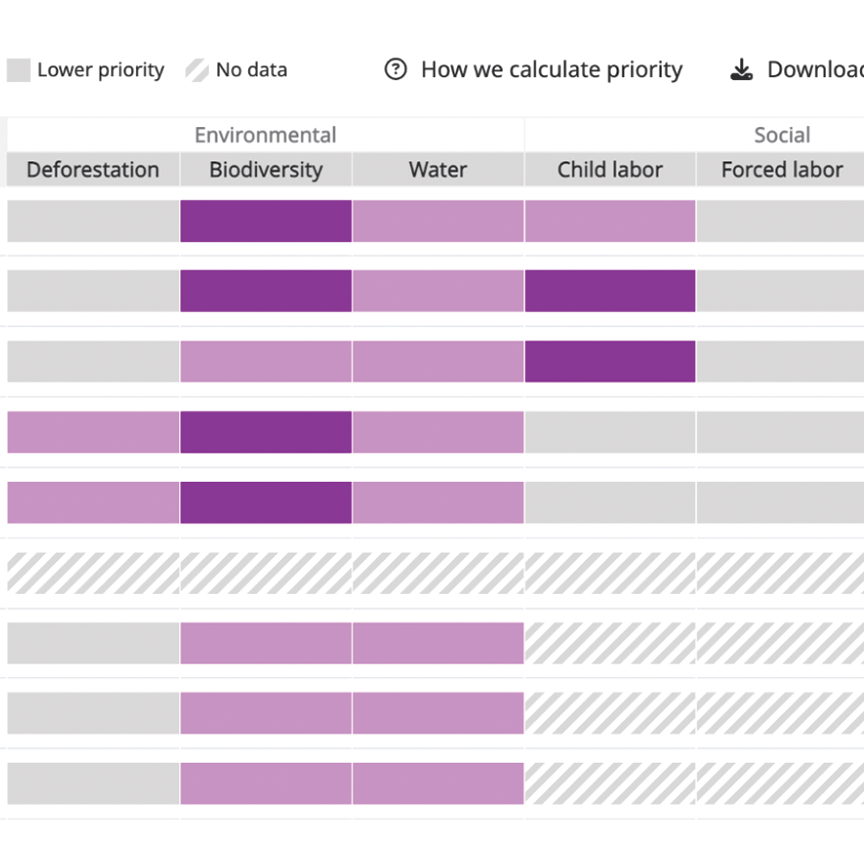Click last row striped Child labor cell
Screen dimensions: 864x864
(x=610, y=784)
